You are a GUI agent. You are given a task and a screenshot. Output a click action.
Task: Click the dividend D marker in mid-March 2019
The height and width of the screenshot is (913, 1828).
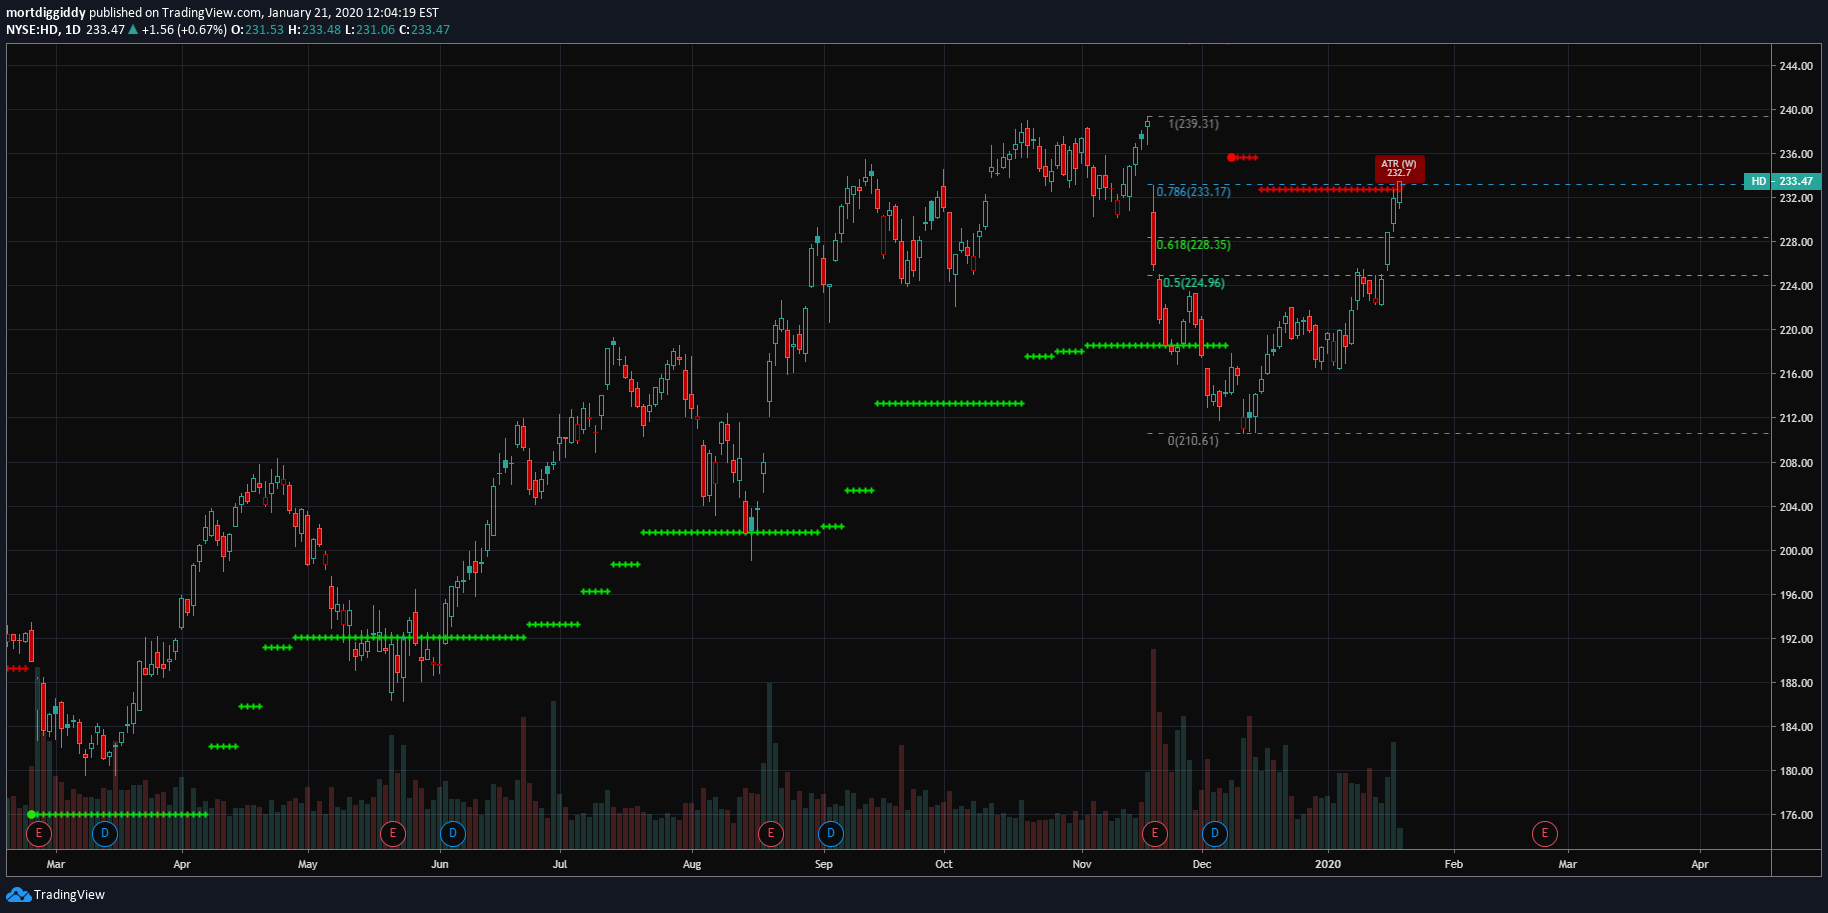pos(105,833)
